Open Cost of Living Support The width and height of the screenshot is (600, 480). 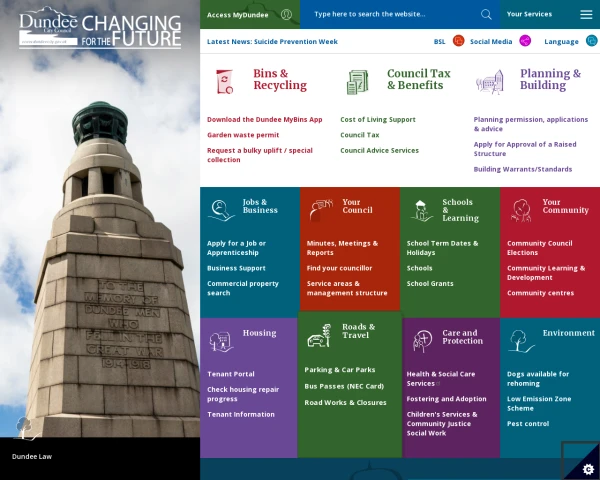(378, 119)
